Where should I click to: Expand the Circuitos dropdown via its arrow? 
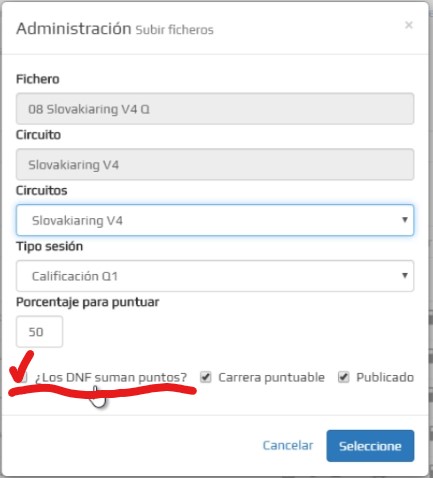[405, 220]
